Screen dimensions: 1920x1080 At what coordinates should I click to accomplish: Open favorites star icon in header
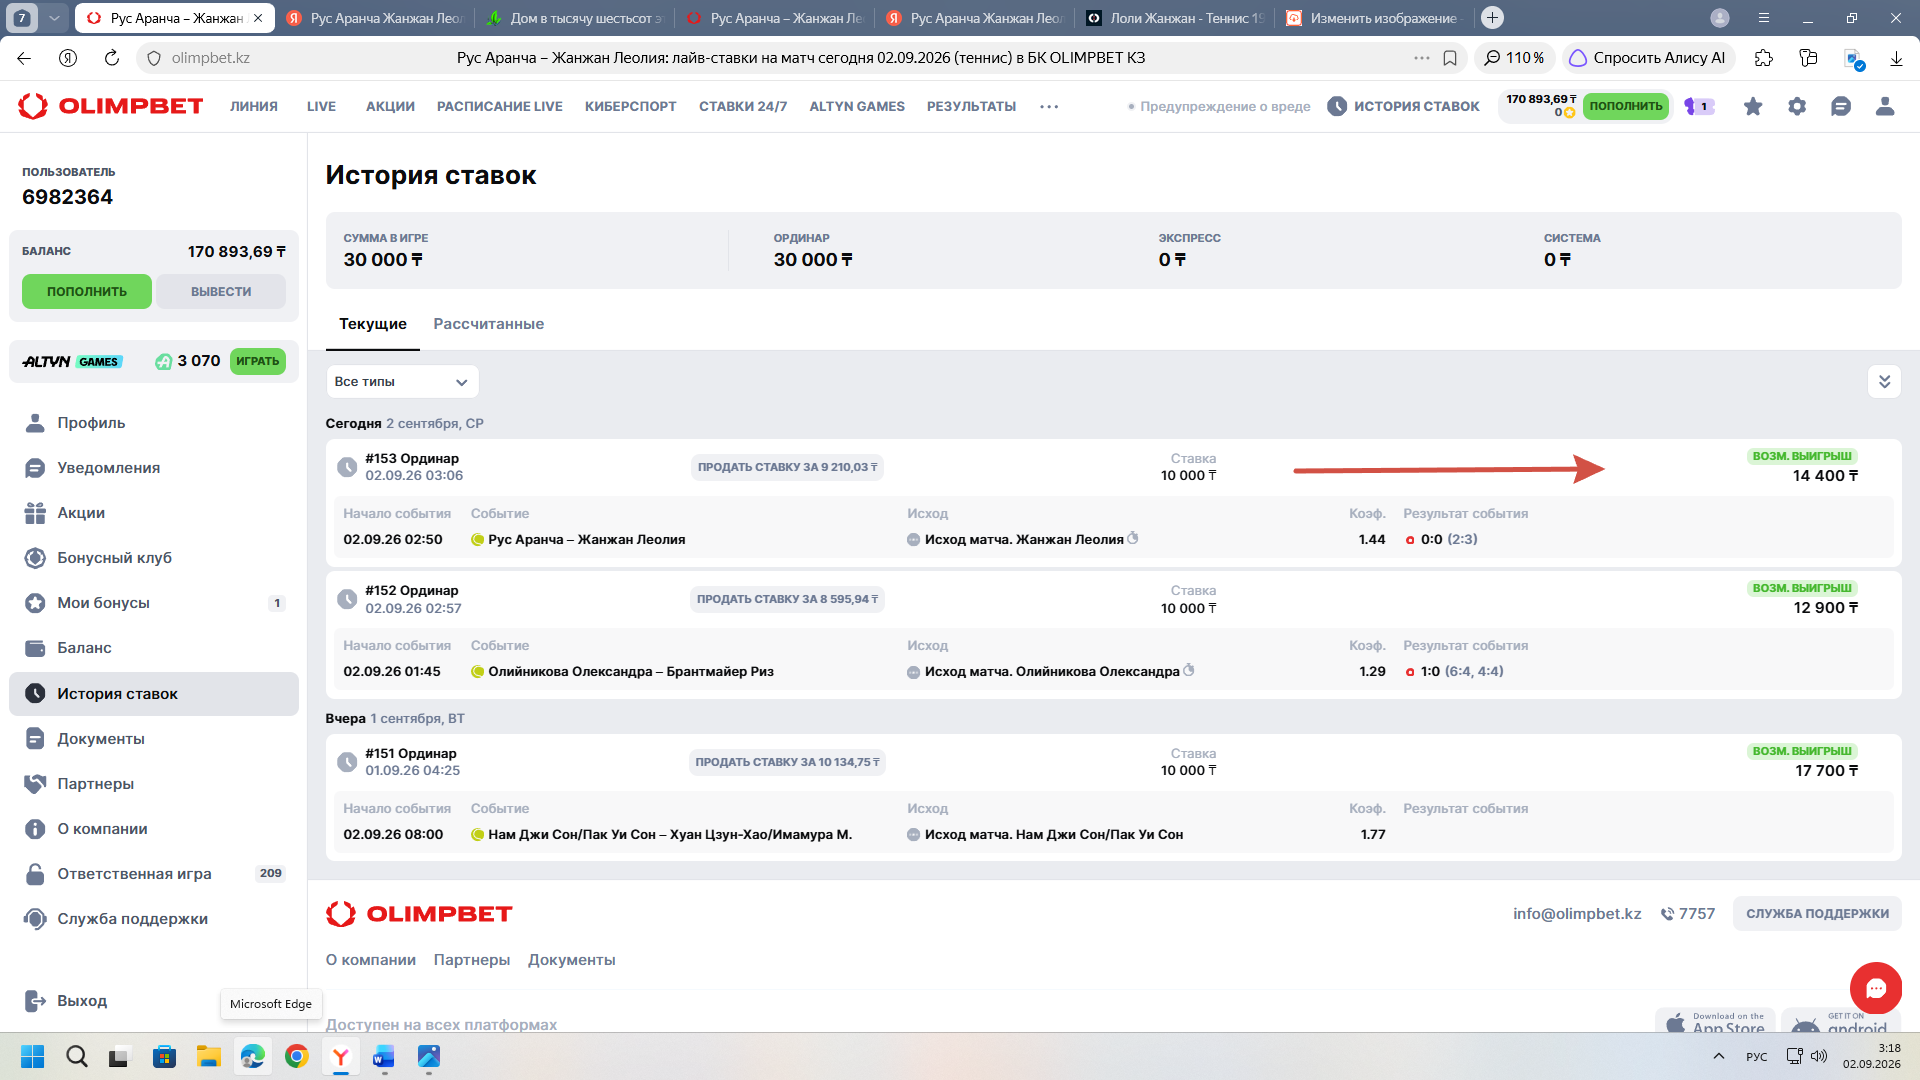pyautogui.click(x=1753, y=106)
